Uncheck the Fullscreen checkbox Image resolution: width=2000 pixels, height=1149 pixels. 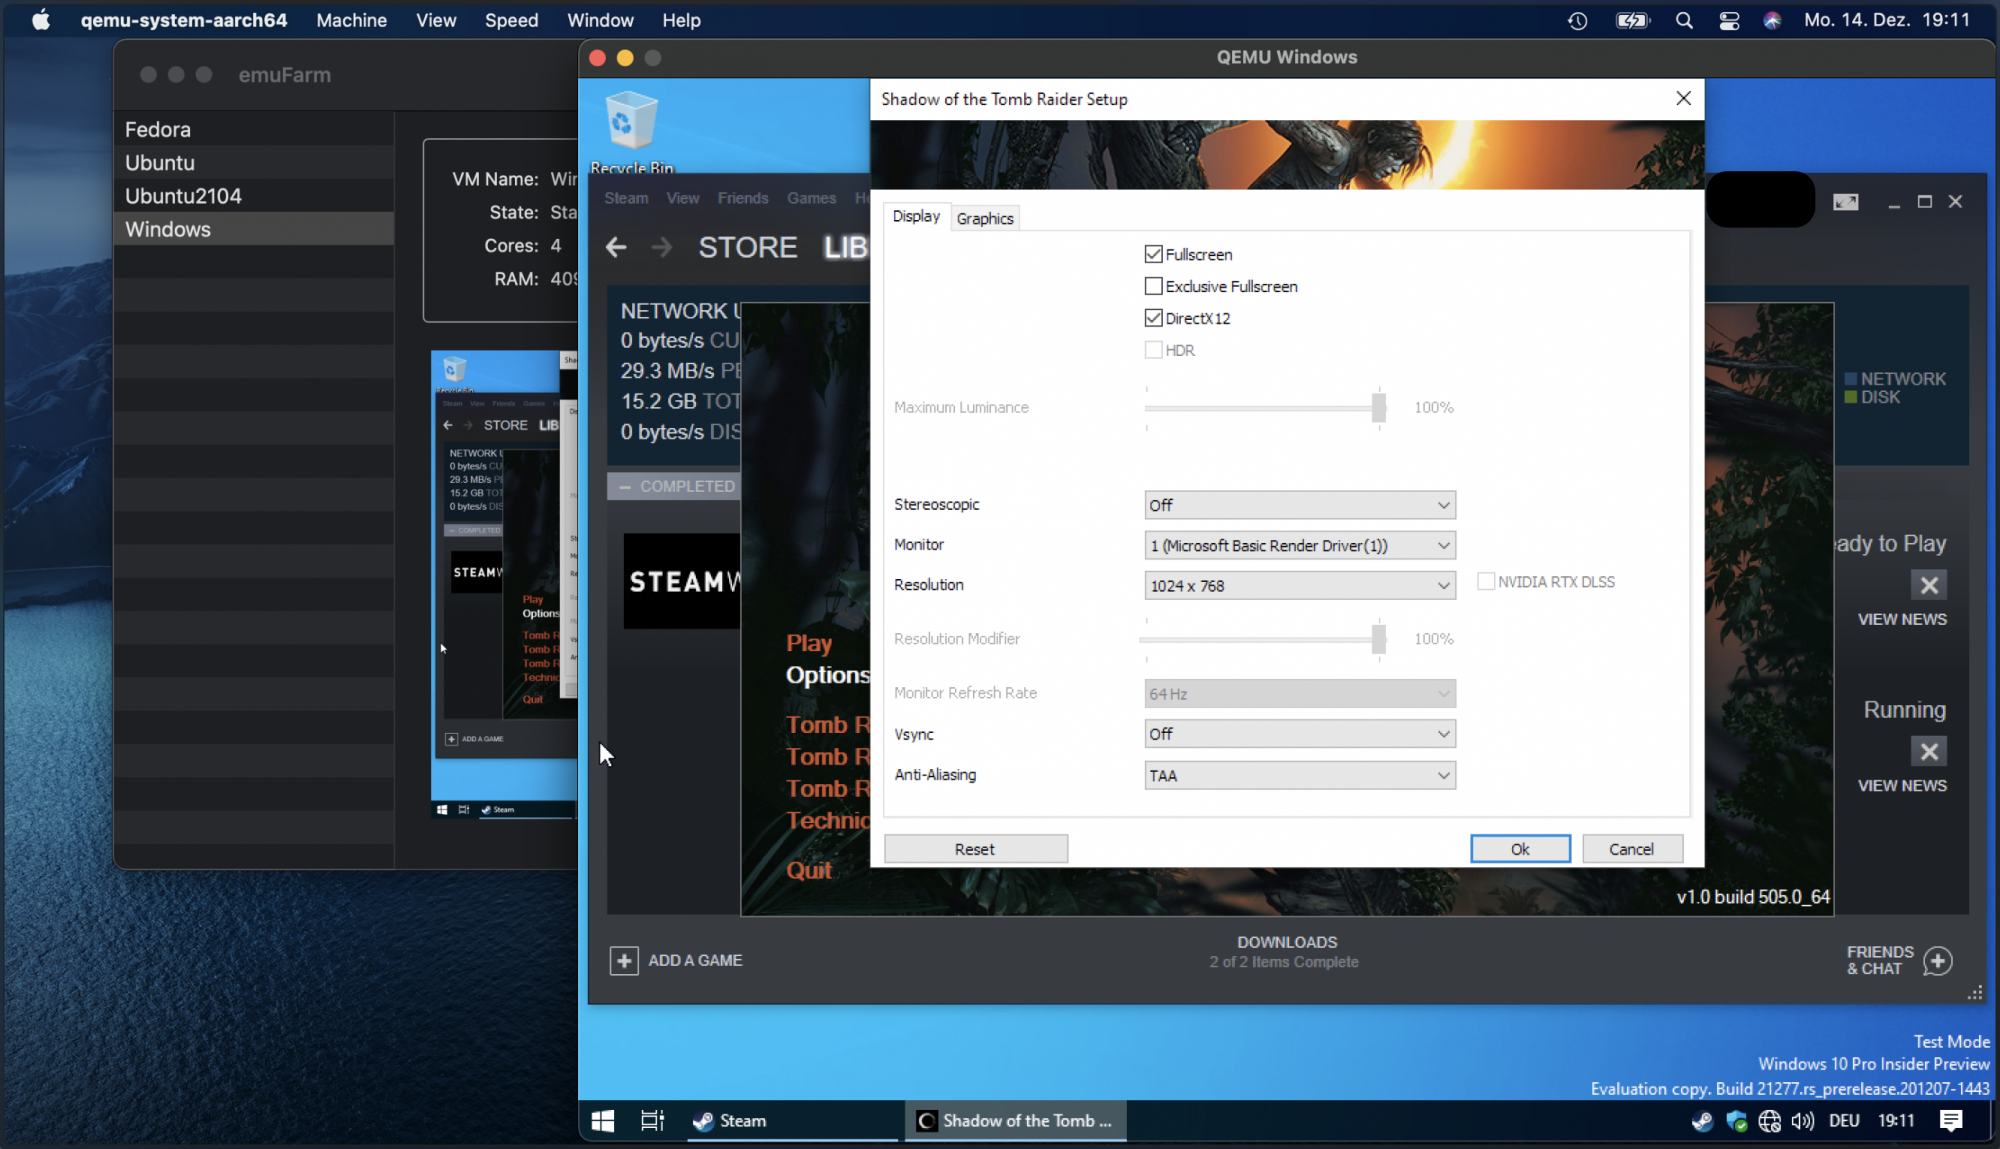pyautogui.click(x=1154, y=254)
